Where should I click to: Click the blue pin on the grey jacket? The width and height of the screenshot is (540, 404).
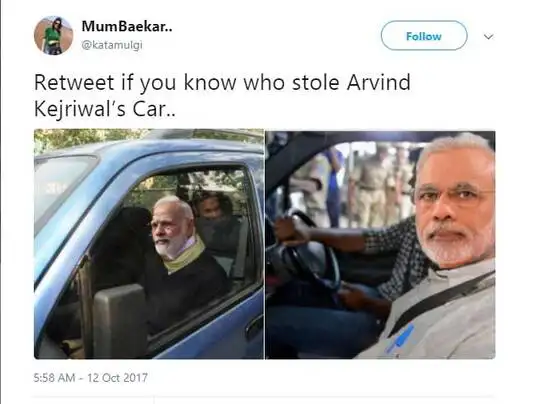400,338
